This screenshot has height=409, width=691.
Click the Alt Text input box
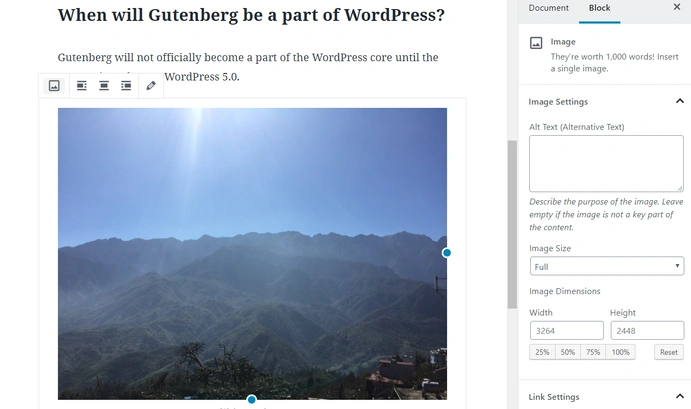click(606, 164)
